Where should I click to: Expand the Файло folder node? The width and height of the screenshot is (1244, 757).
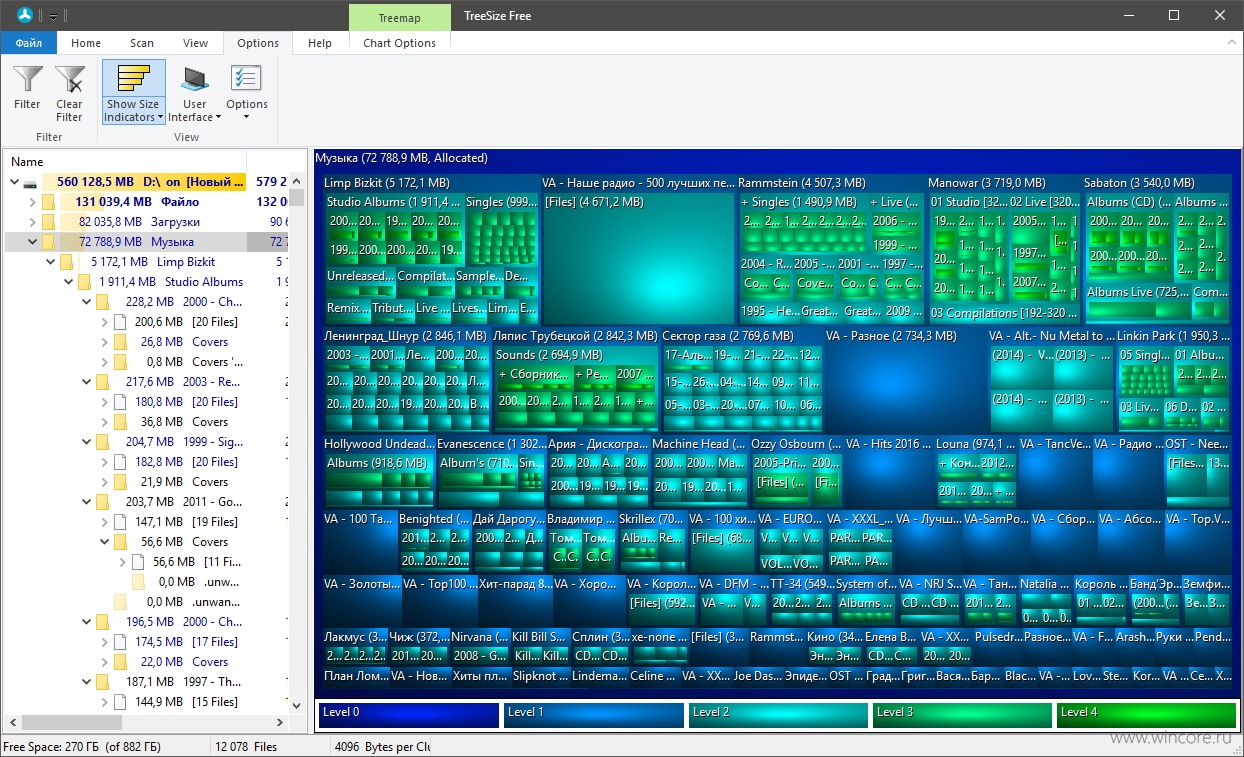tap(33, 202)
